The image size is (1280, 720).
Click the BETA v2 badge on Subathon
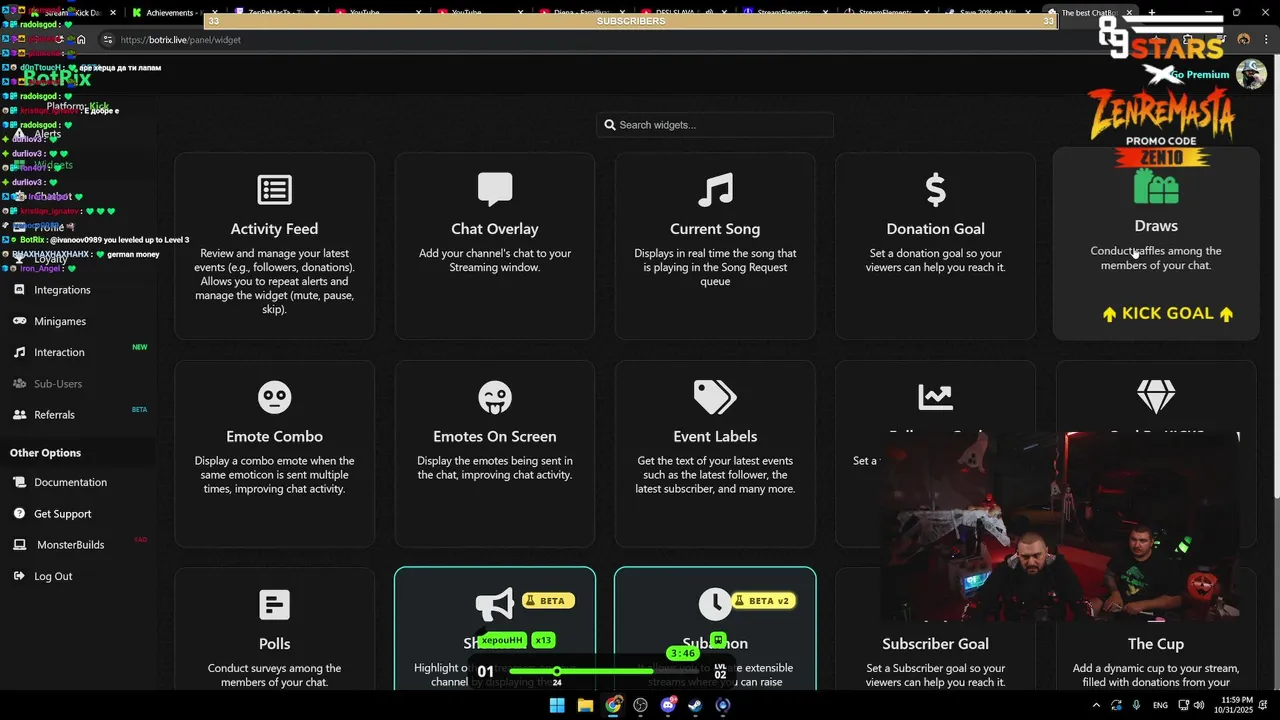pos(764,601)
